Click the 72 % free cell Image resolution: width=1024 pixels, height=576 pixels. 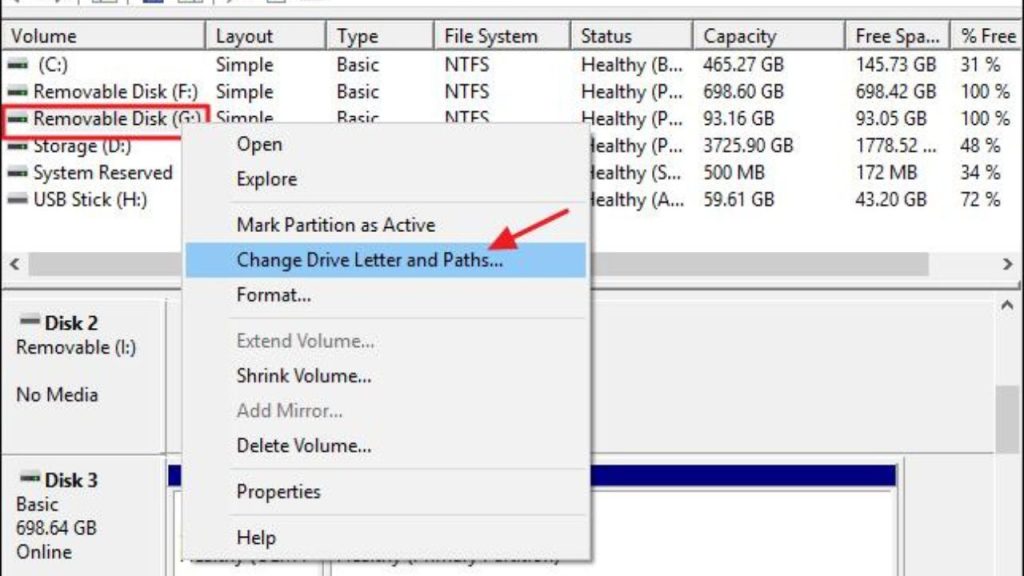coord(980,199)
